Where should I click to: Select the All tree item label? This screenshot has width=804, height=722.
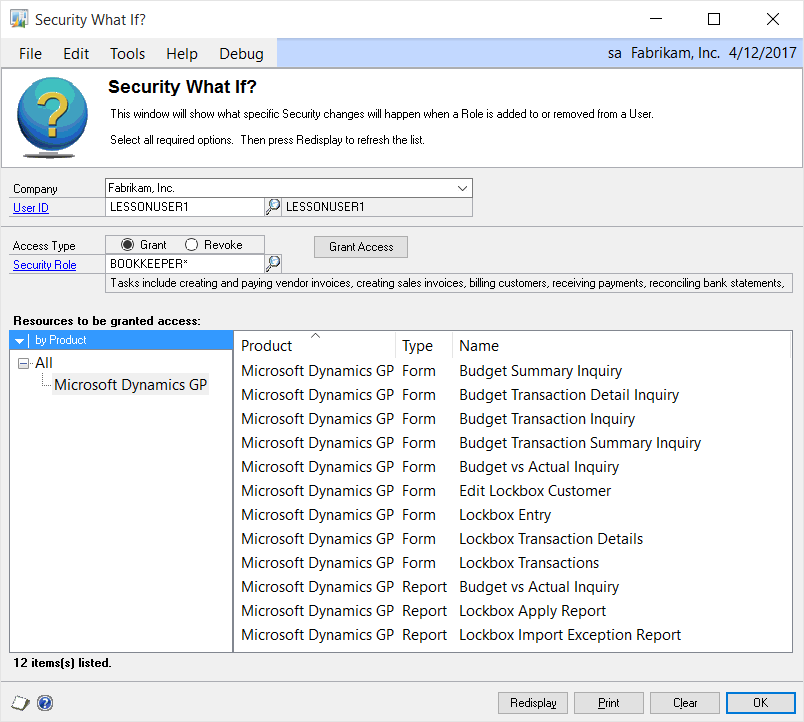coord(44,363)
